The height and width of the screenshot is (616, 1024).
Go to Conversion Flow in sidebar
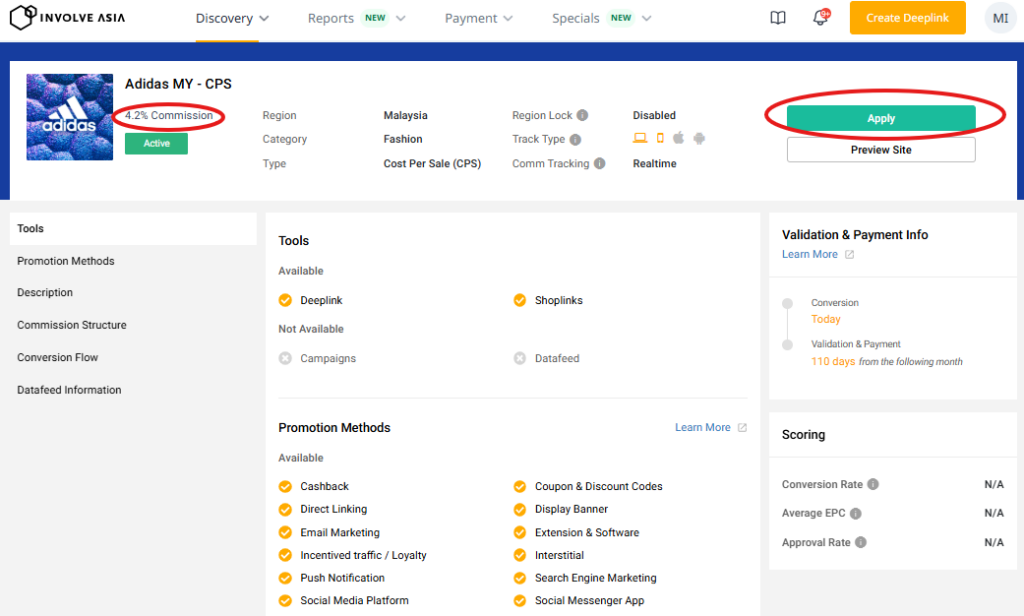pyautogui.click(x=57, y=357)
